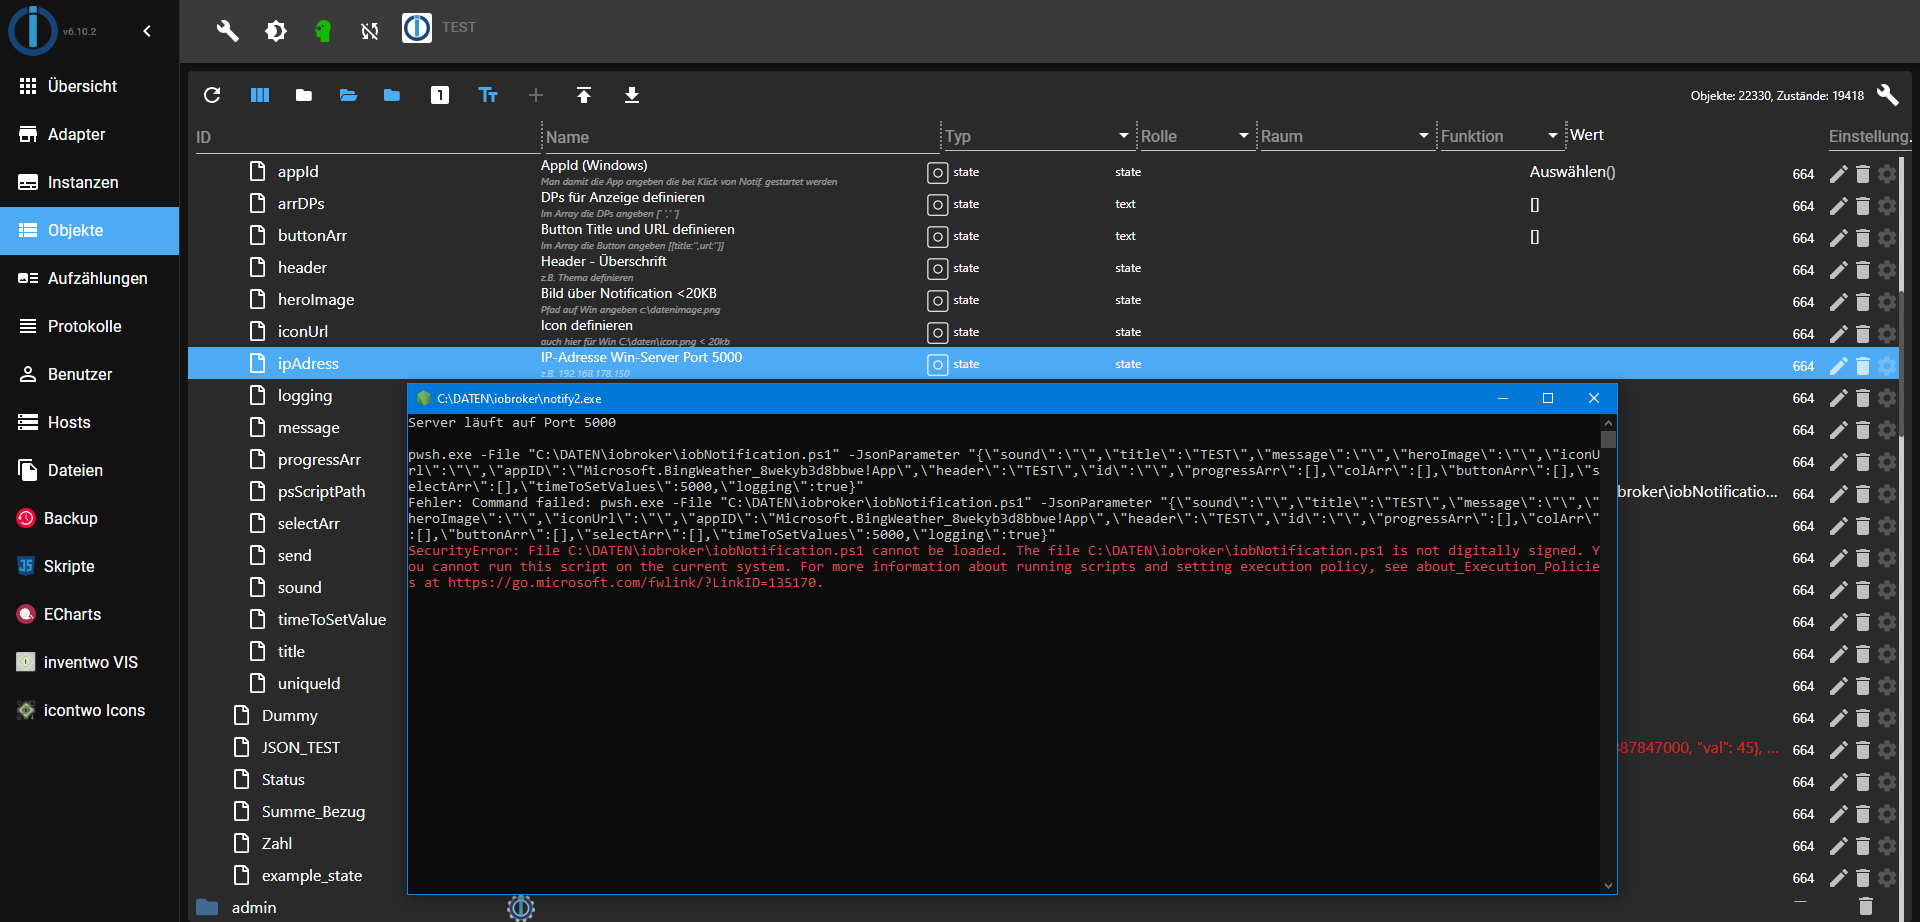1920x922 pixels.
Task: Edit the ipAdress object with pencil icon
Action: [1838, 366]
